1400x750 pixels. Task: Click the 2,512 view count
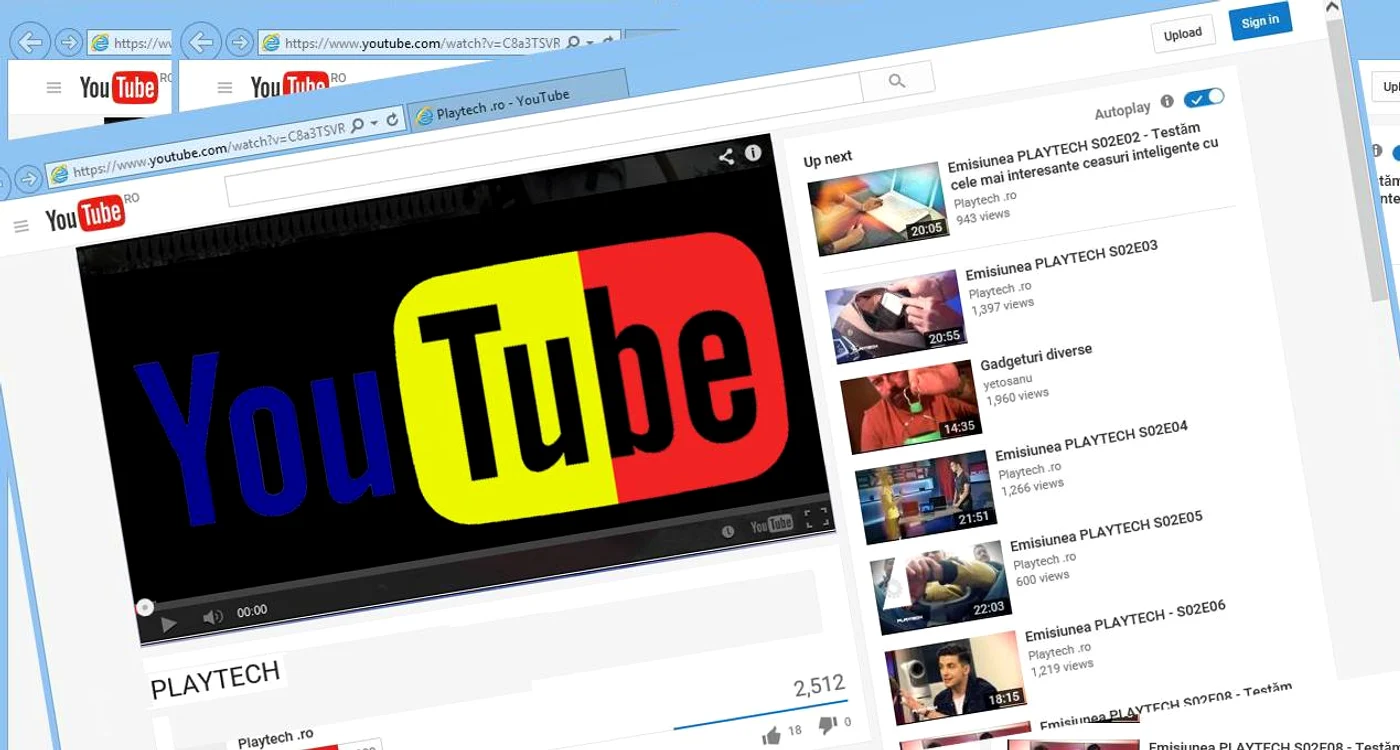(x=819, y=686)
